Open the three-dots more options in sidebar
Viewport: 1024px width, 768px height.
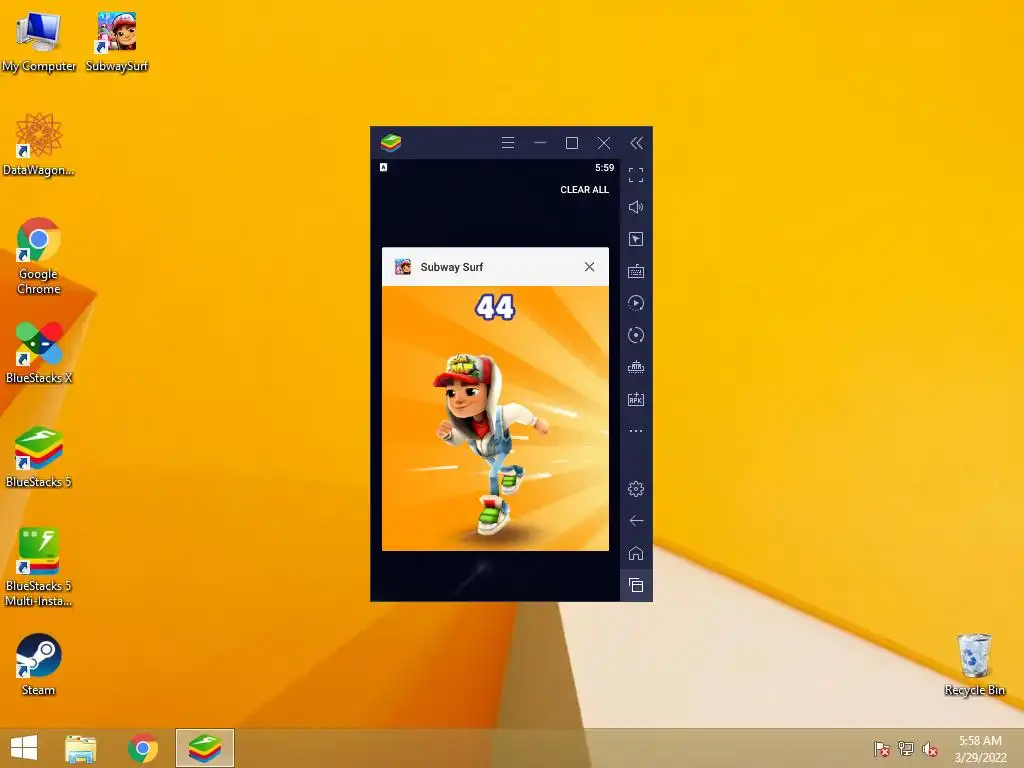[x=636, y=431]
